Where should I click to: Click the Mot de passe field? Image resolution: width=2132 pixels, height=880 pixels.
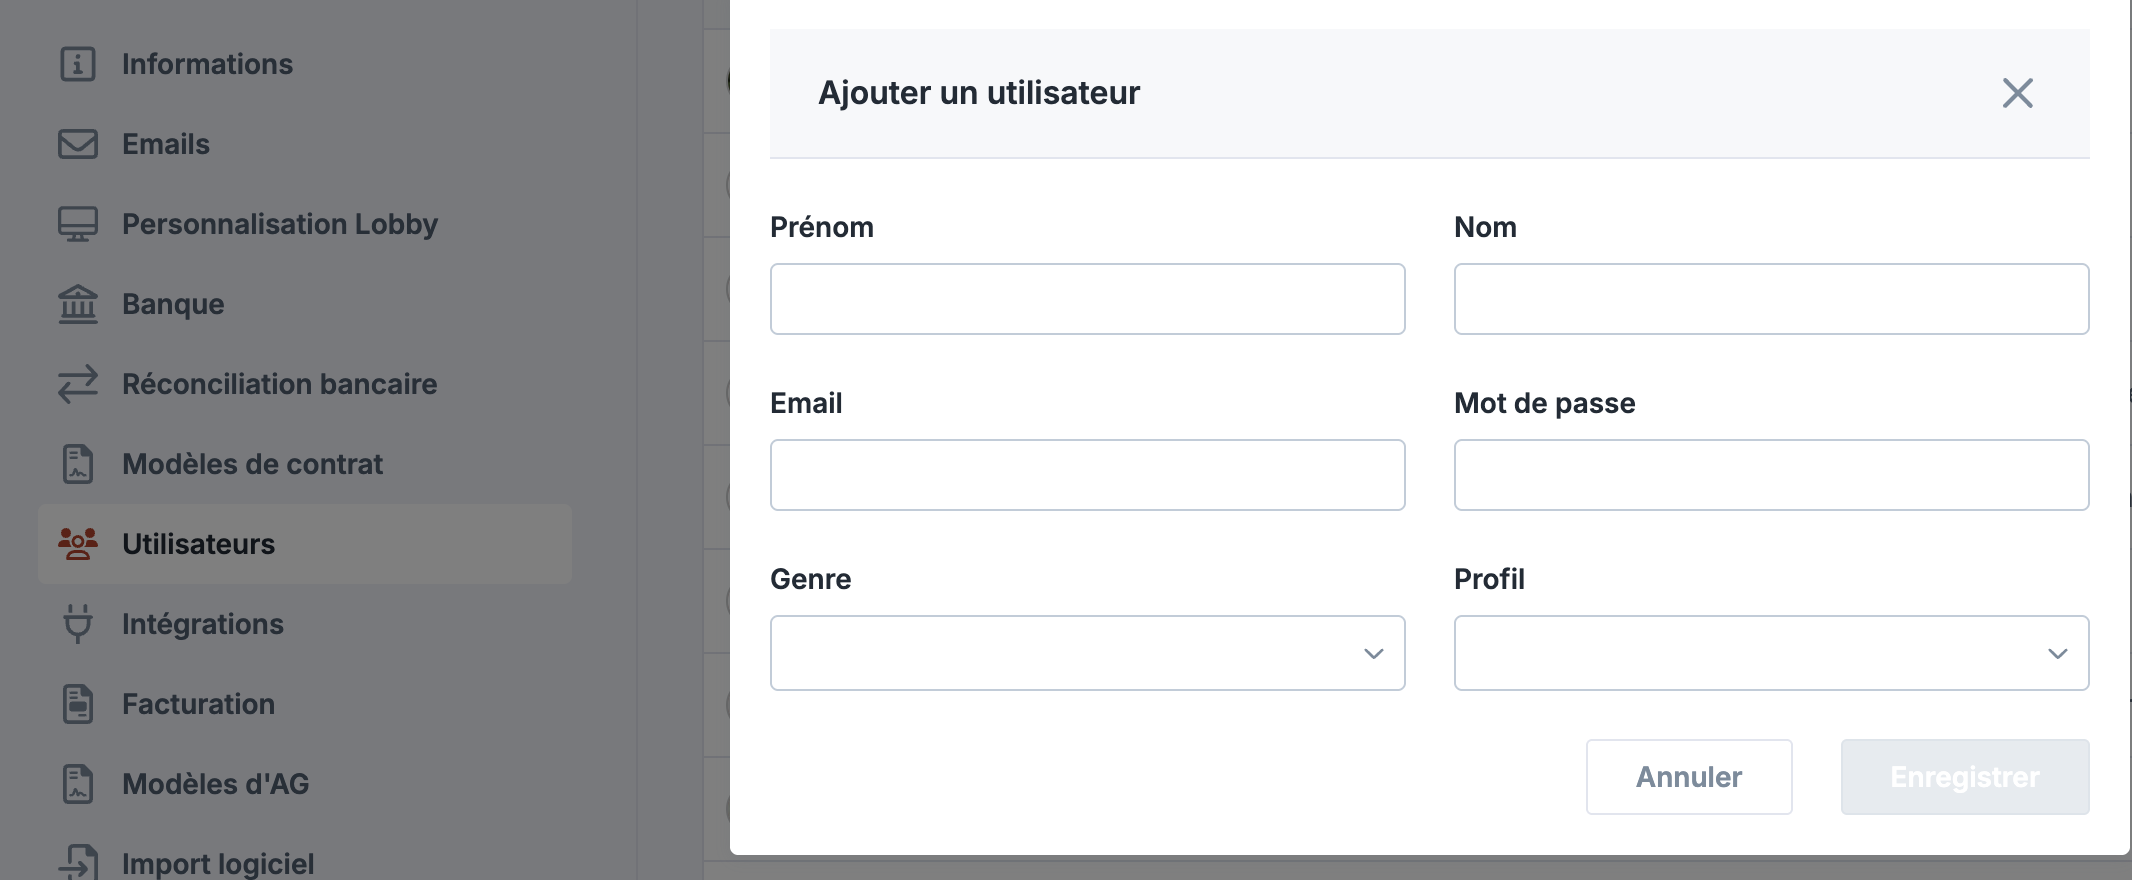(1771, 475)
